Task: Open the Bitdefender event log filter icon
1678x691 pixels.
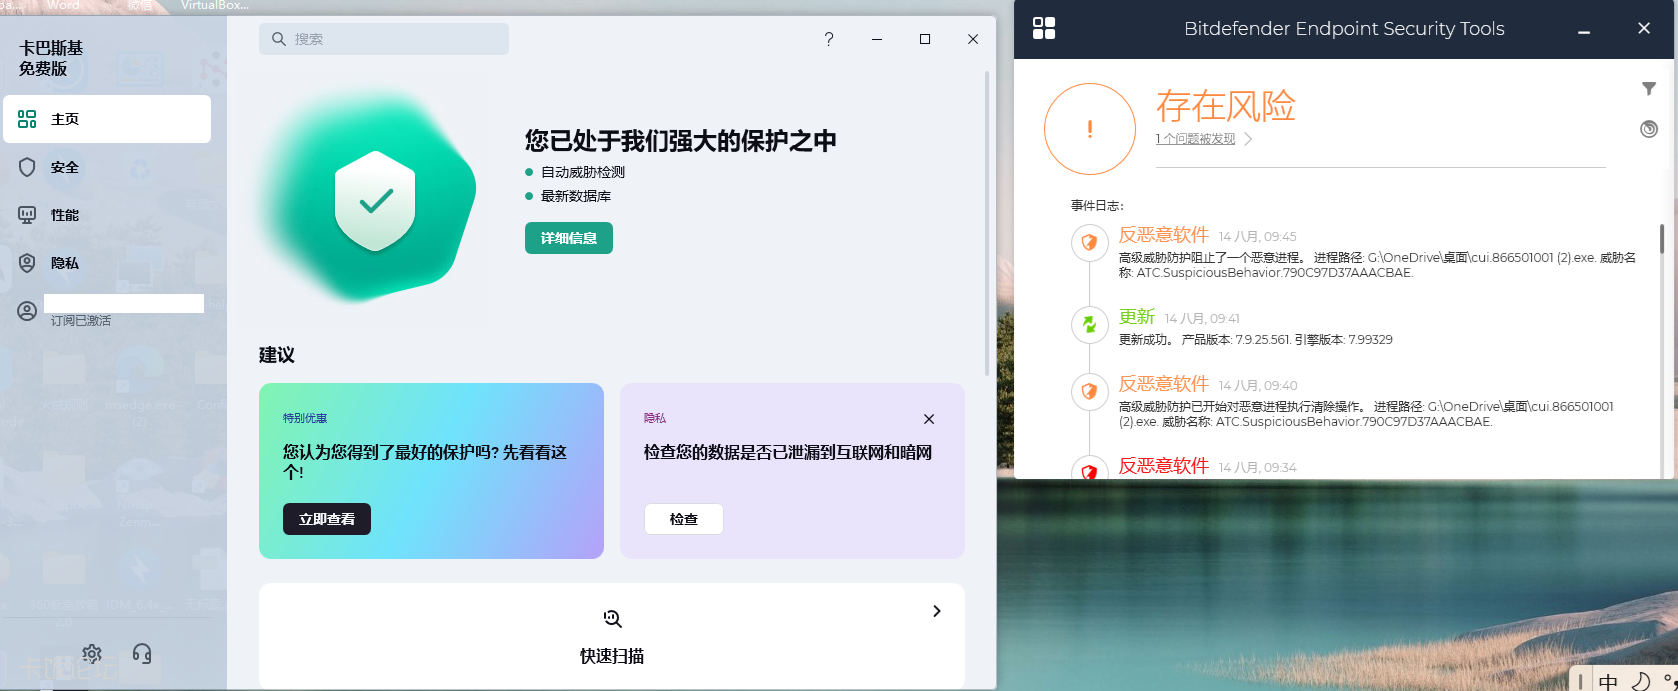Action: 1649,89
